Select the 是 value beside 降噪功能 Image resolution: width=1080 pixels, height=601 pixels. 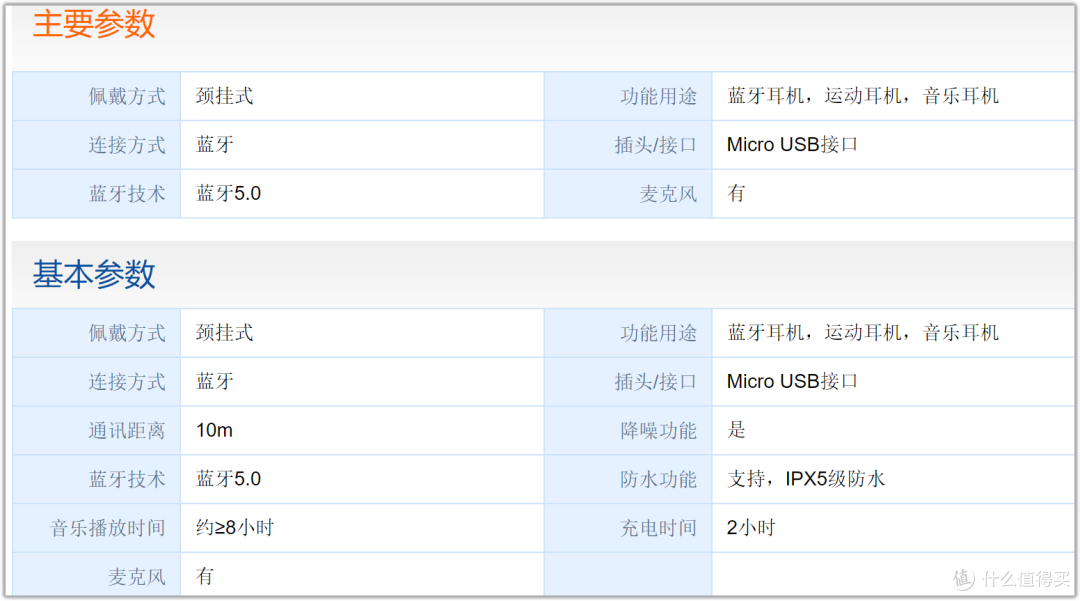pos(736,430)
